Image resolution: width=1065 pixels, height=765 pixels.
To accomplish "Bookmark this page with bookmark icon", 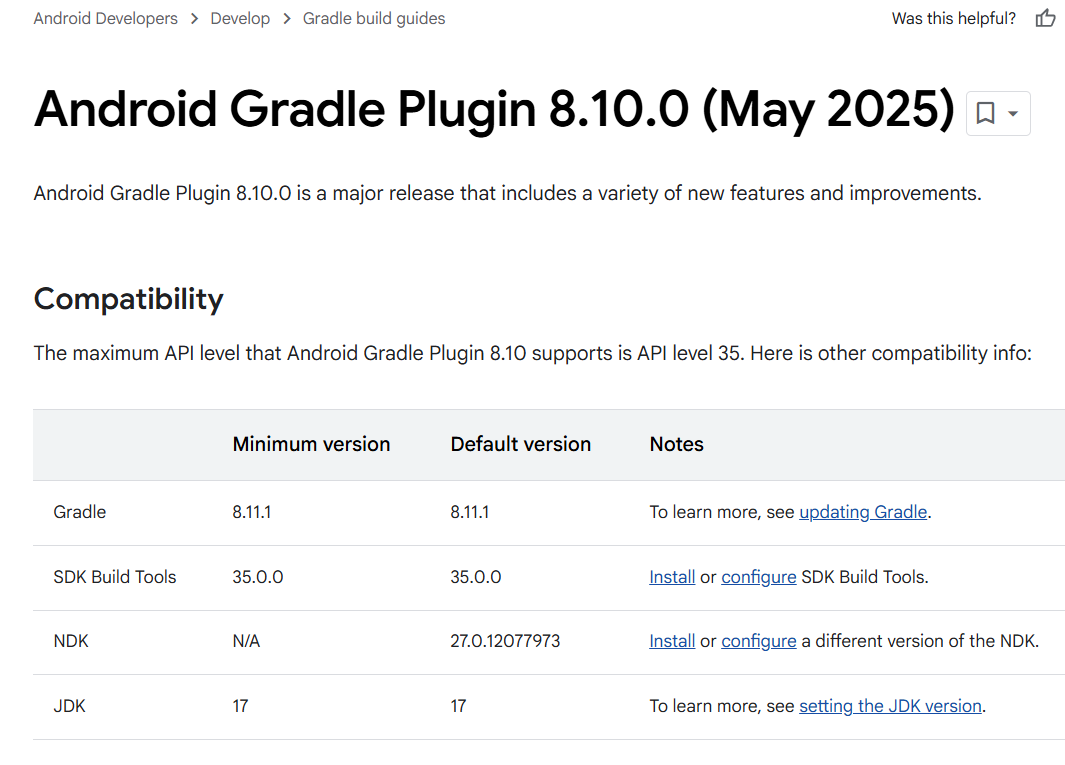I will (x=985, y=113).
